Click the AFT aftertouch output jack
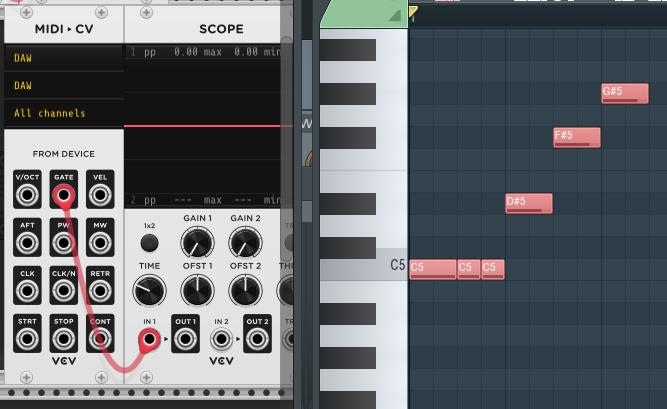667x409 pixels. [27, 240]
